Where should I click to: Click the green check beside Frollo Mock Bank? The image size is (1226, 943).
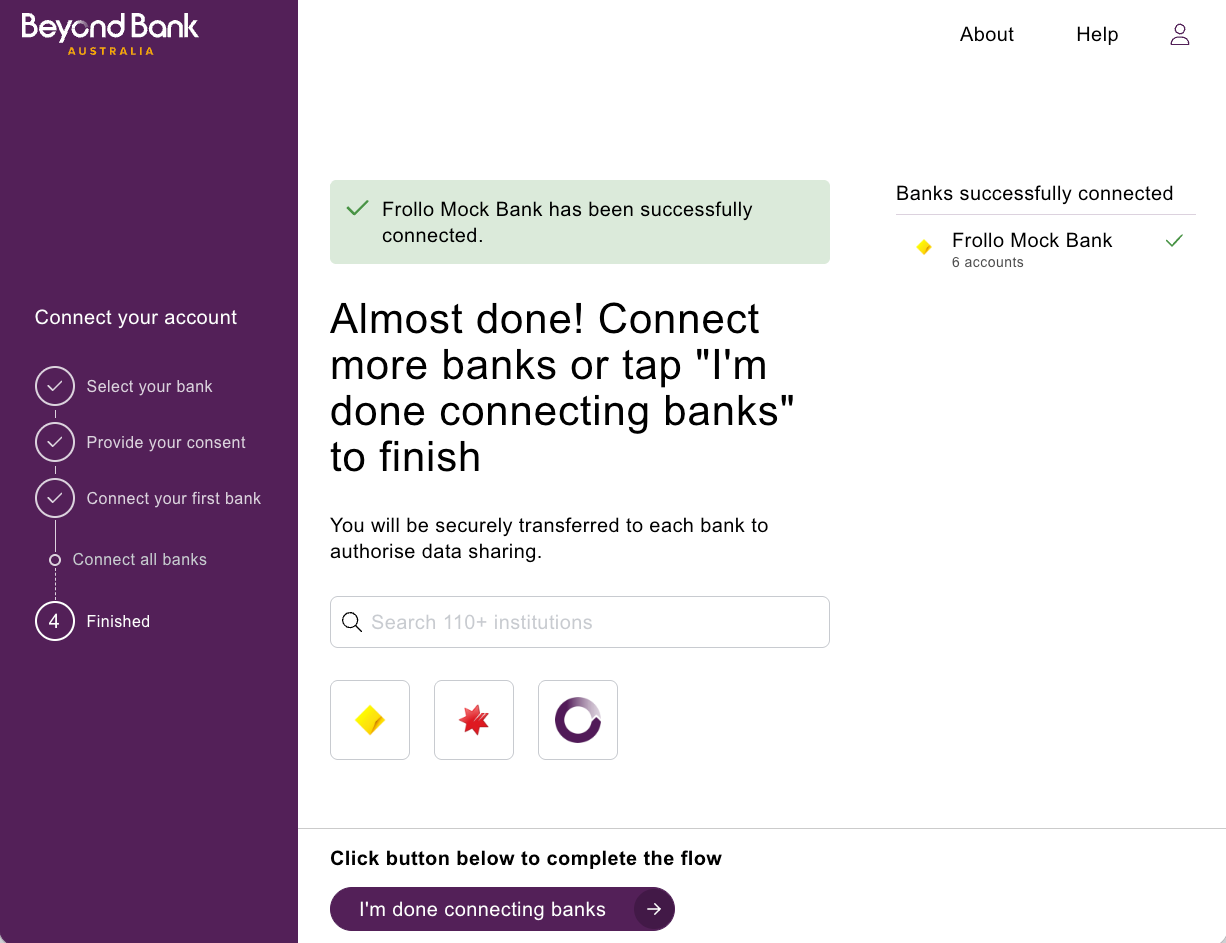pyautogui.click(x=1174, y=241)
